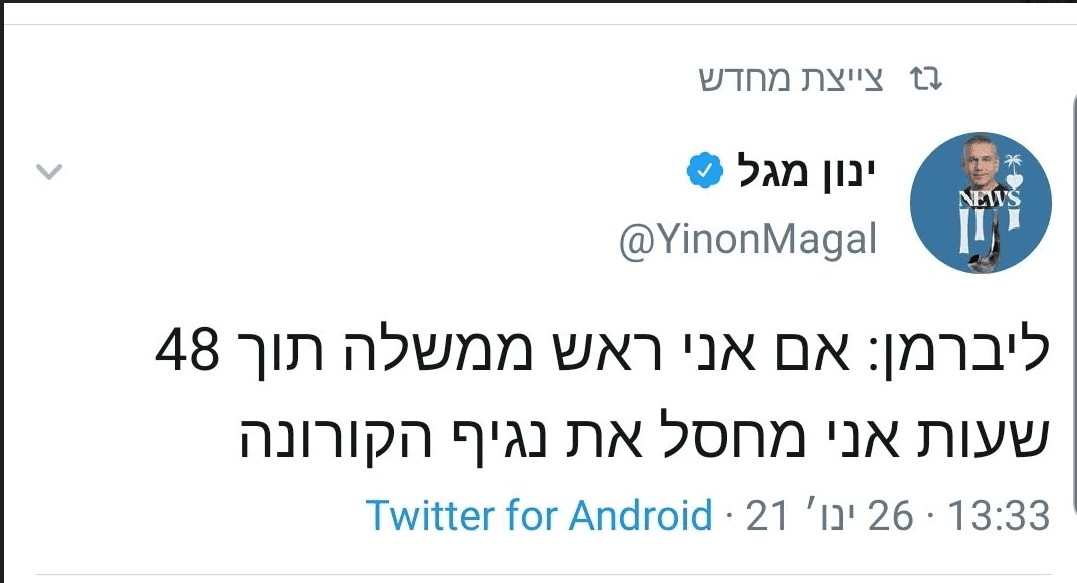Open Yinon Magal's profile picture

980,202
